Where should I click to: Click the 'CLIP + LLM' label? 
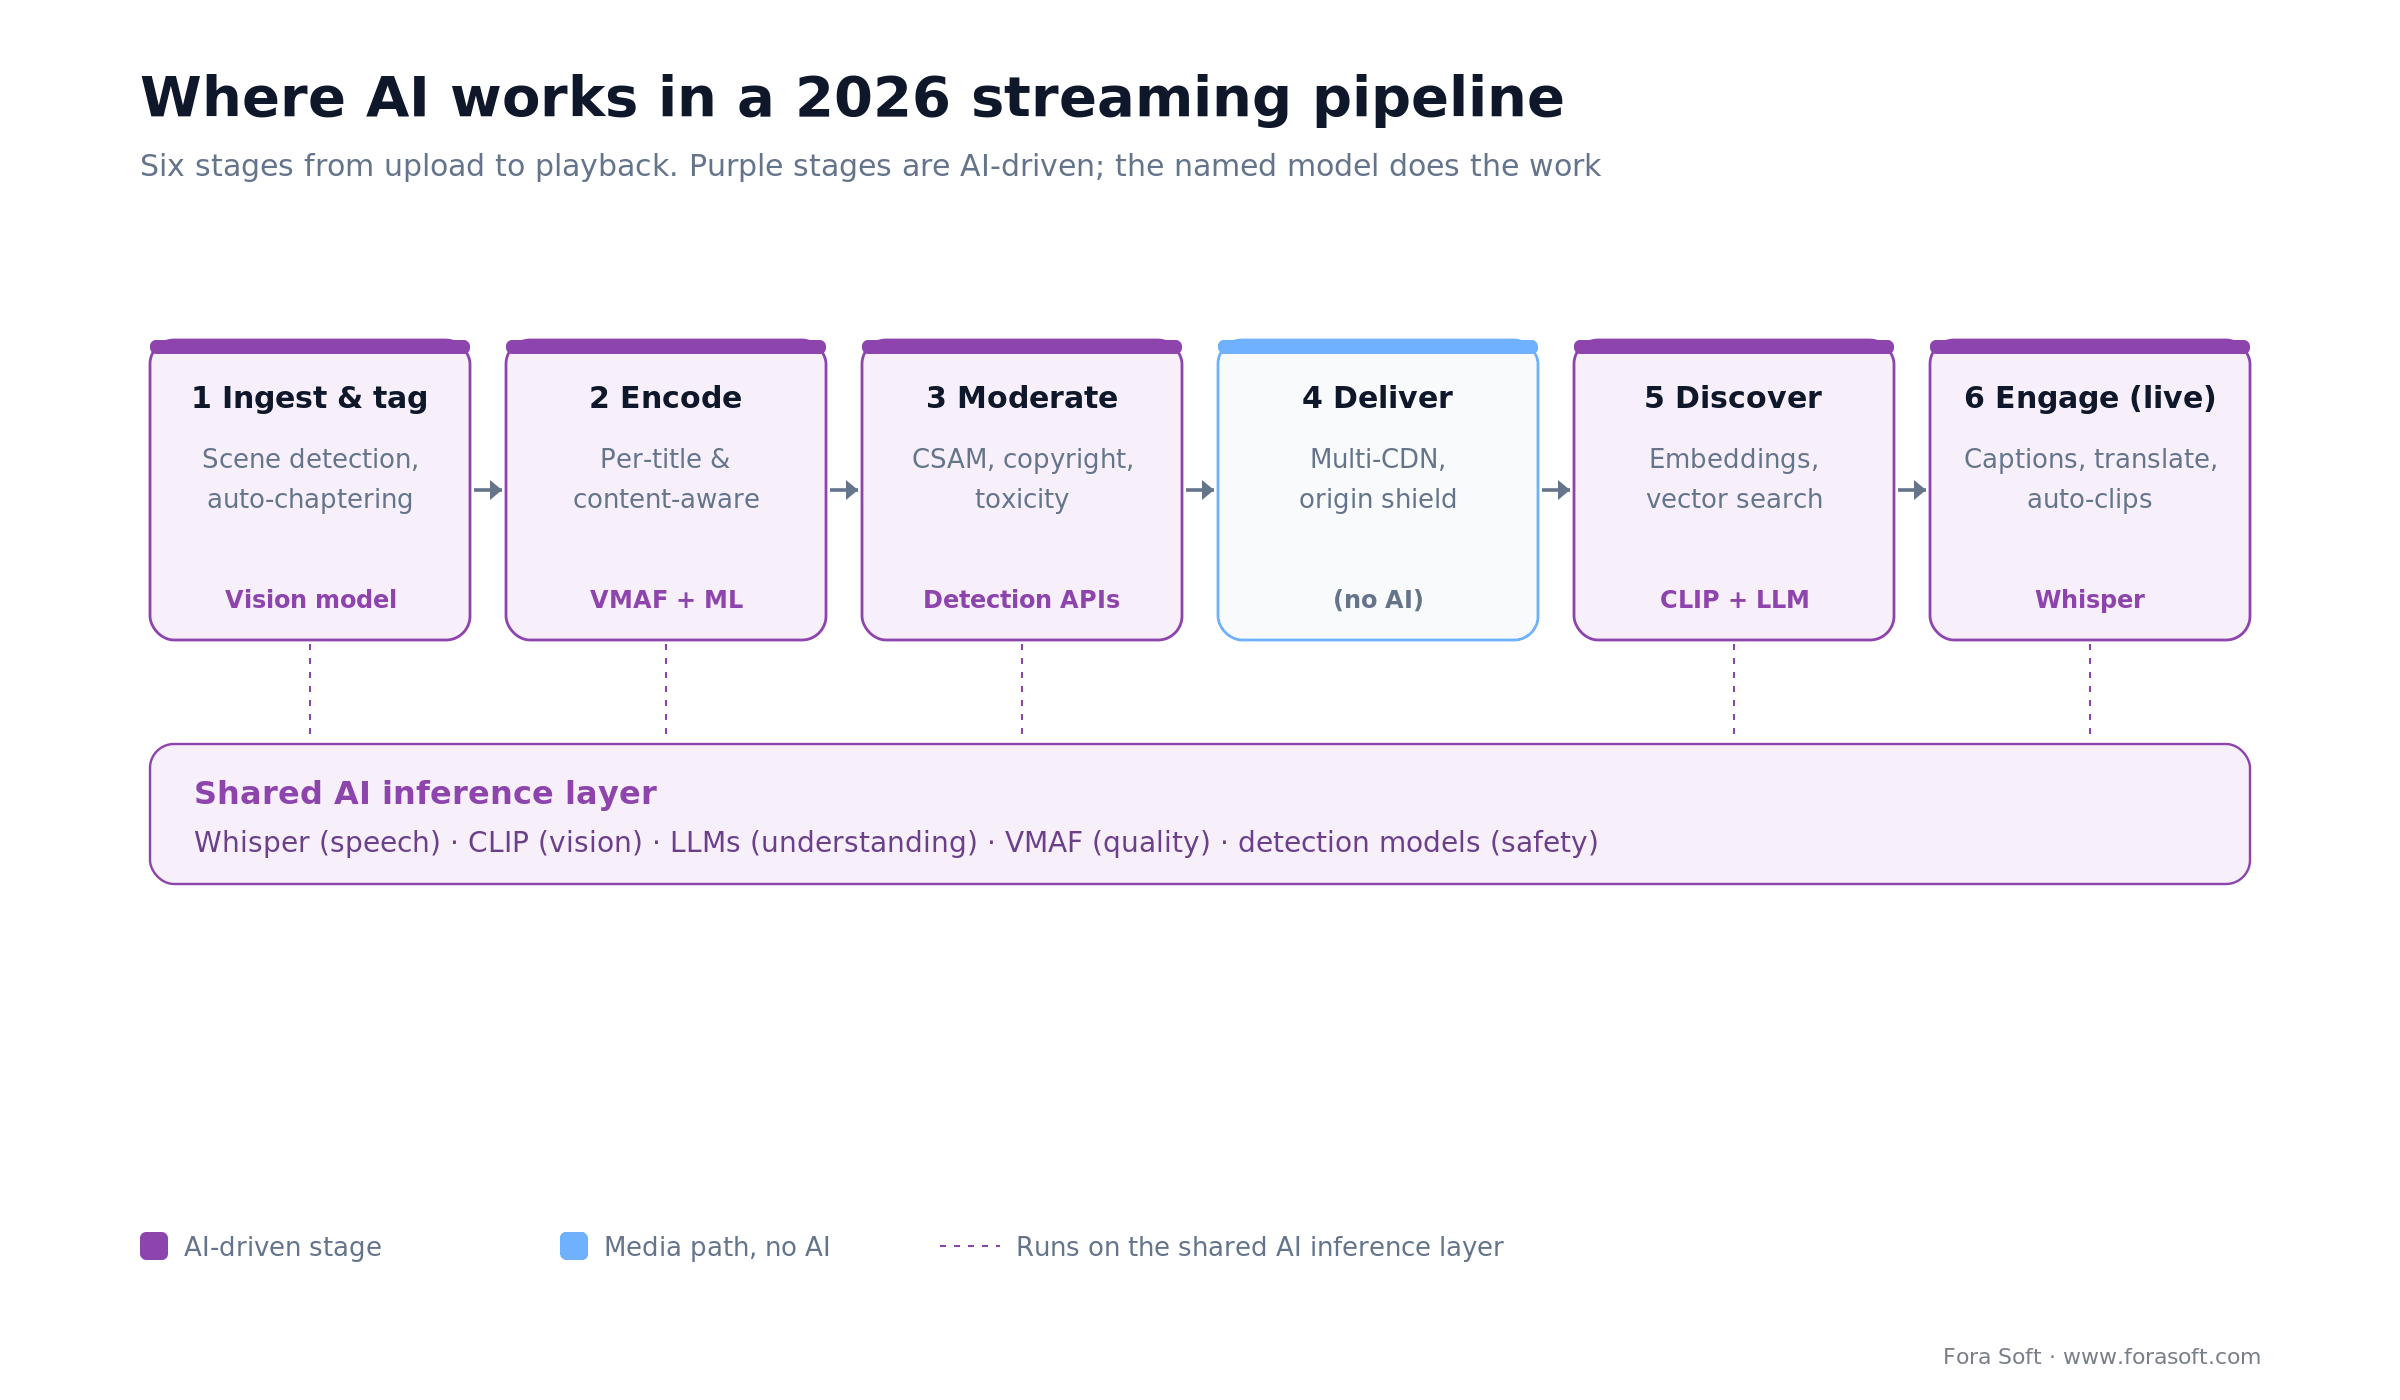(x=1734, y=600)
